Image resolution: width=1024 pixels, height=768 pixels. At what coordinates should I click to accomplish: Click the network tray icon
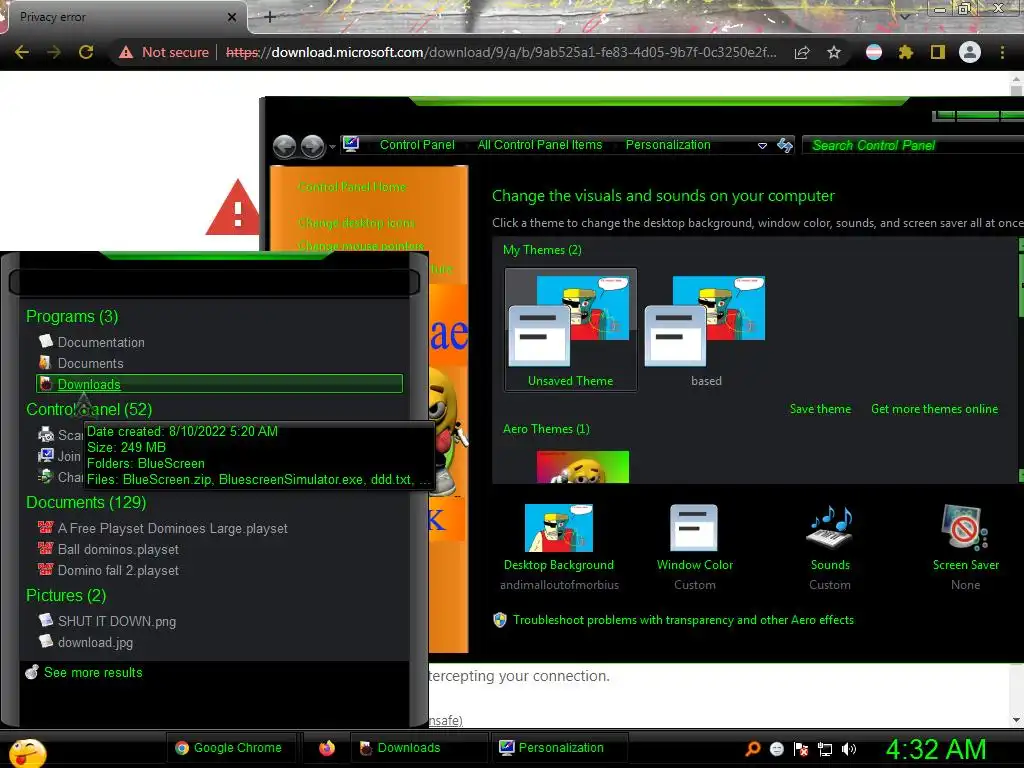(x=825, y=749)
